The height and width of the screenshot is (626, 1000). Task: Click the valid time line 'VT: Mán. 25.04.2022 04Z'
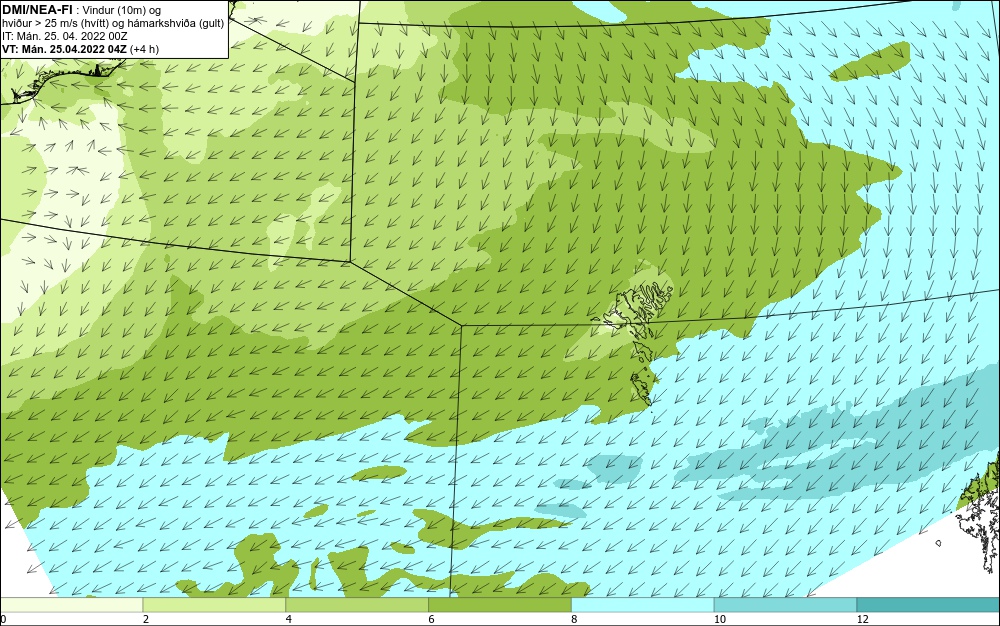pos(64,49)
